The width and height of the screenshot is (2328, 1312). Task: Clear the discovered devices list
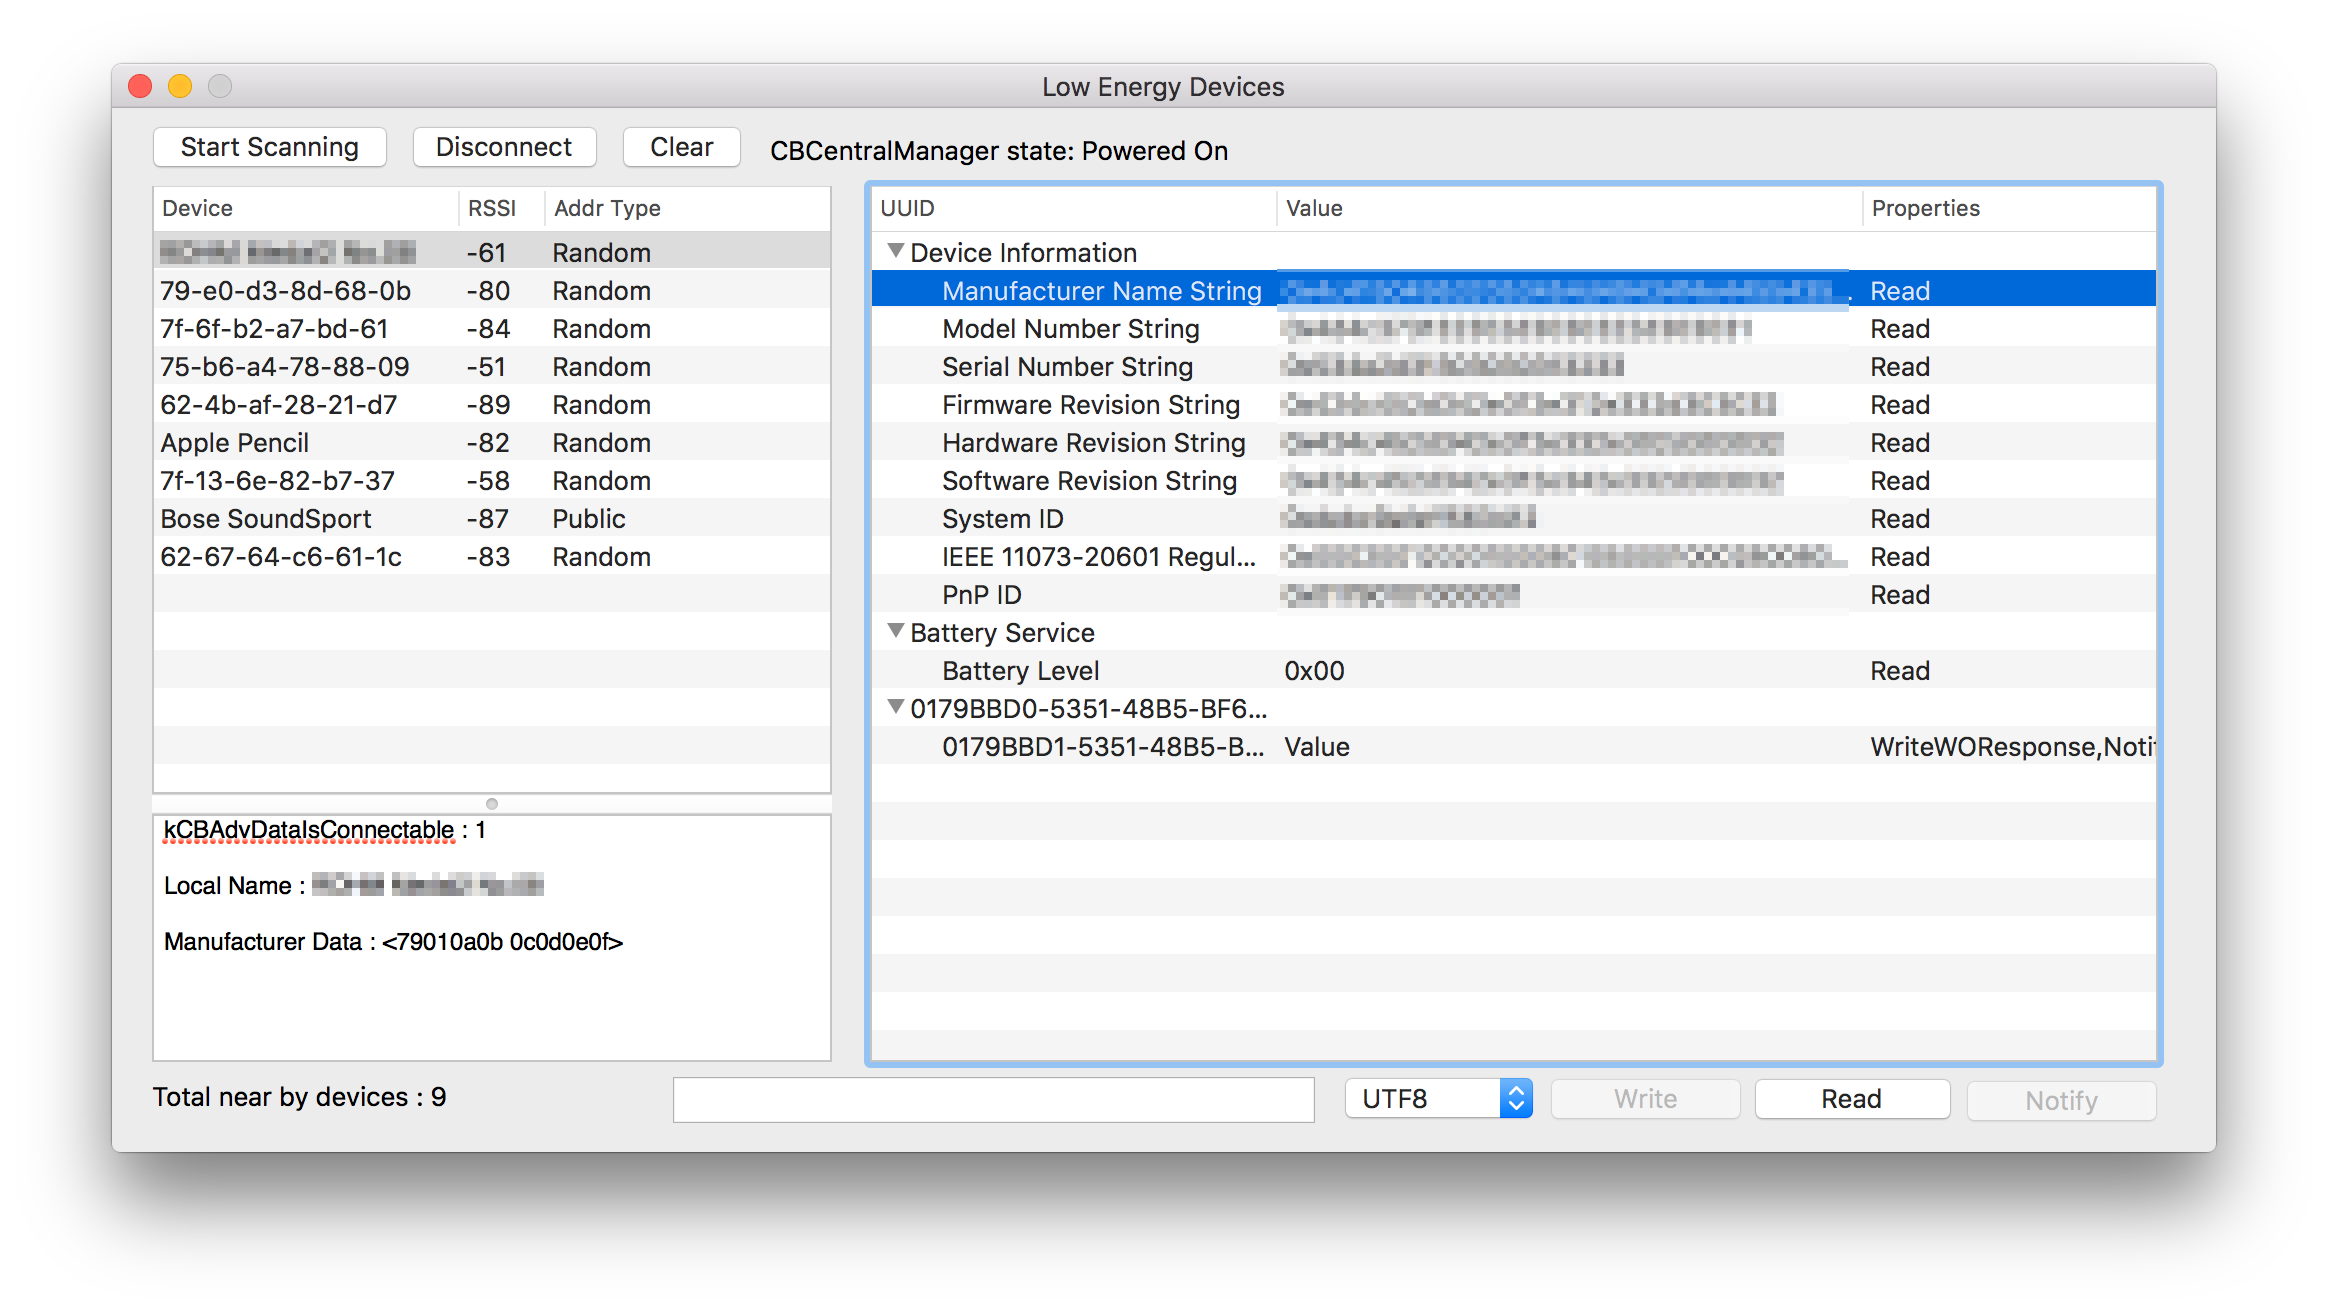click(x=681, y=146)
